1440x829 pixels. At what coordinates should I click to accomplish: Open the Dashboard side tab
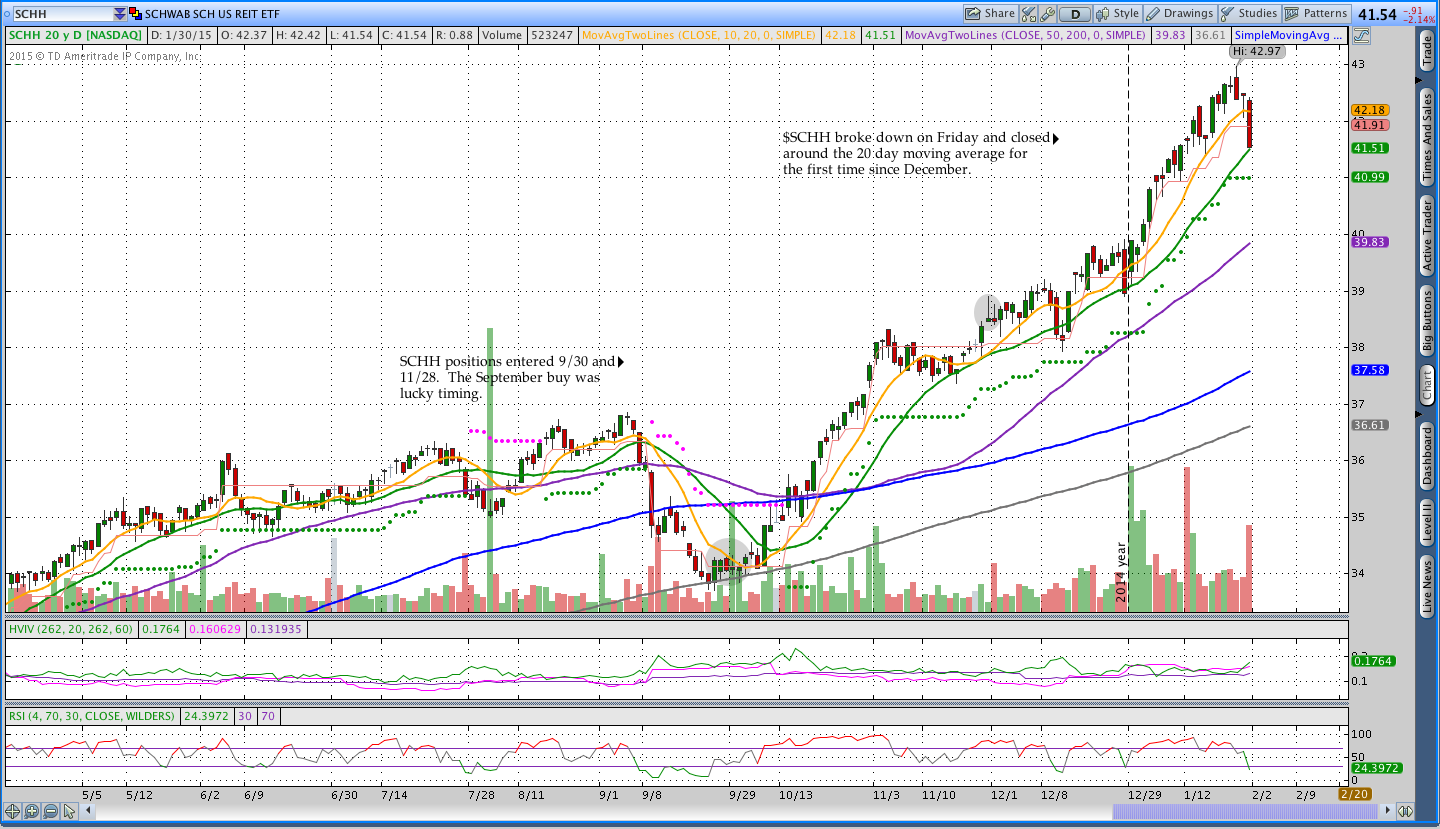[1427, 455]
